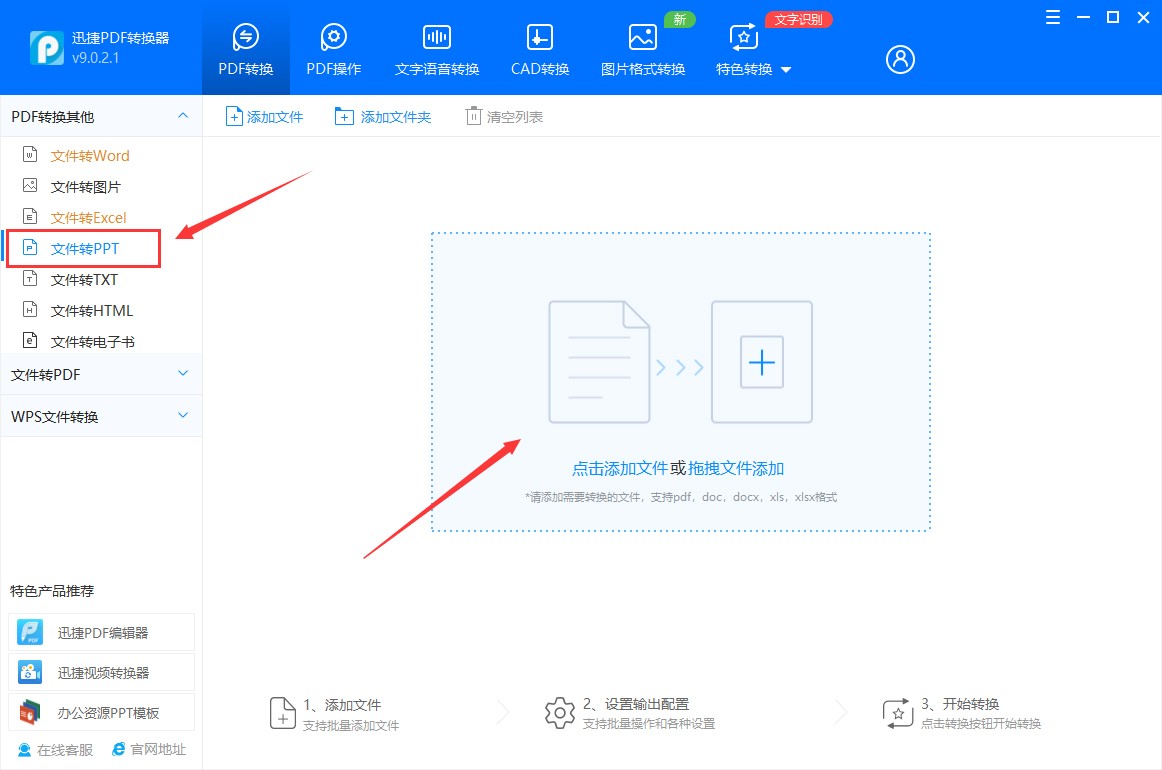Launch 迅捷视频转换器 from recommendations
This screenshot has height=770, width=1162.
click(100, 671)
